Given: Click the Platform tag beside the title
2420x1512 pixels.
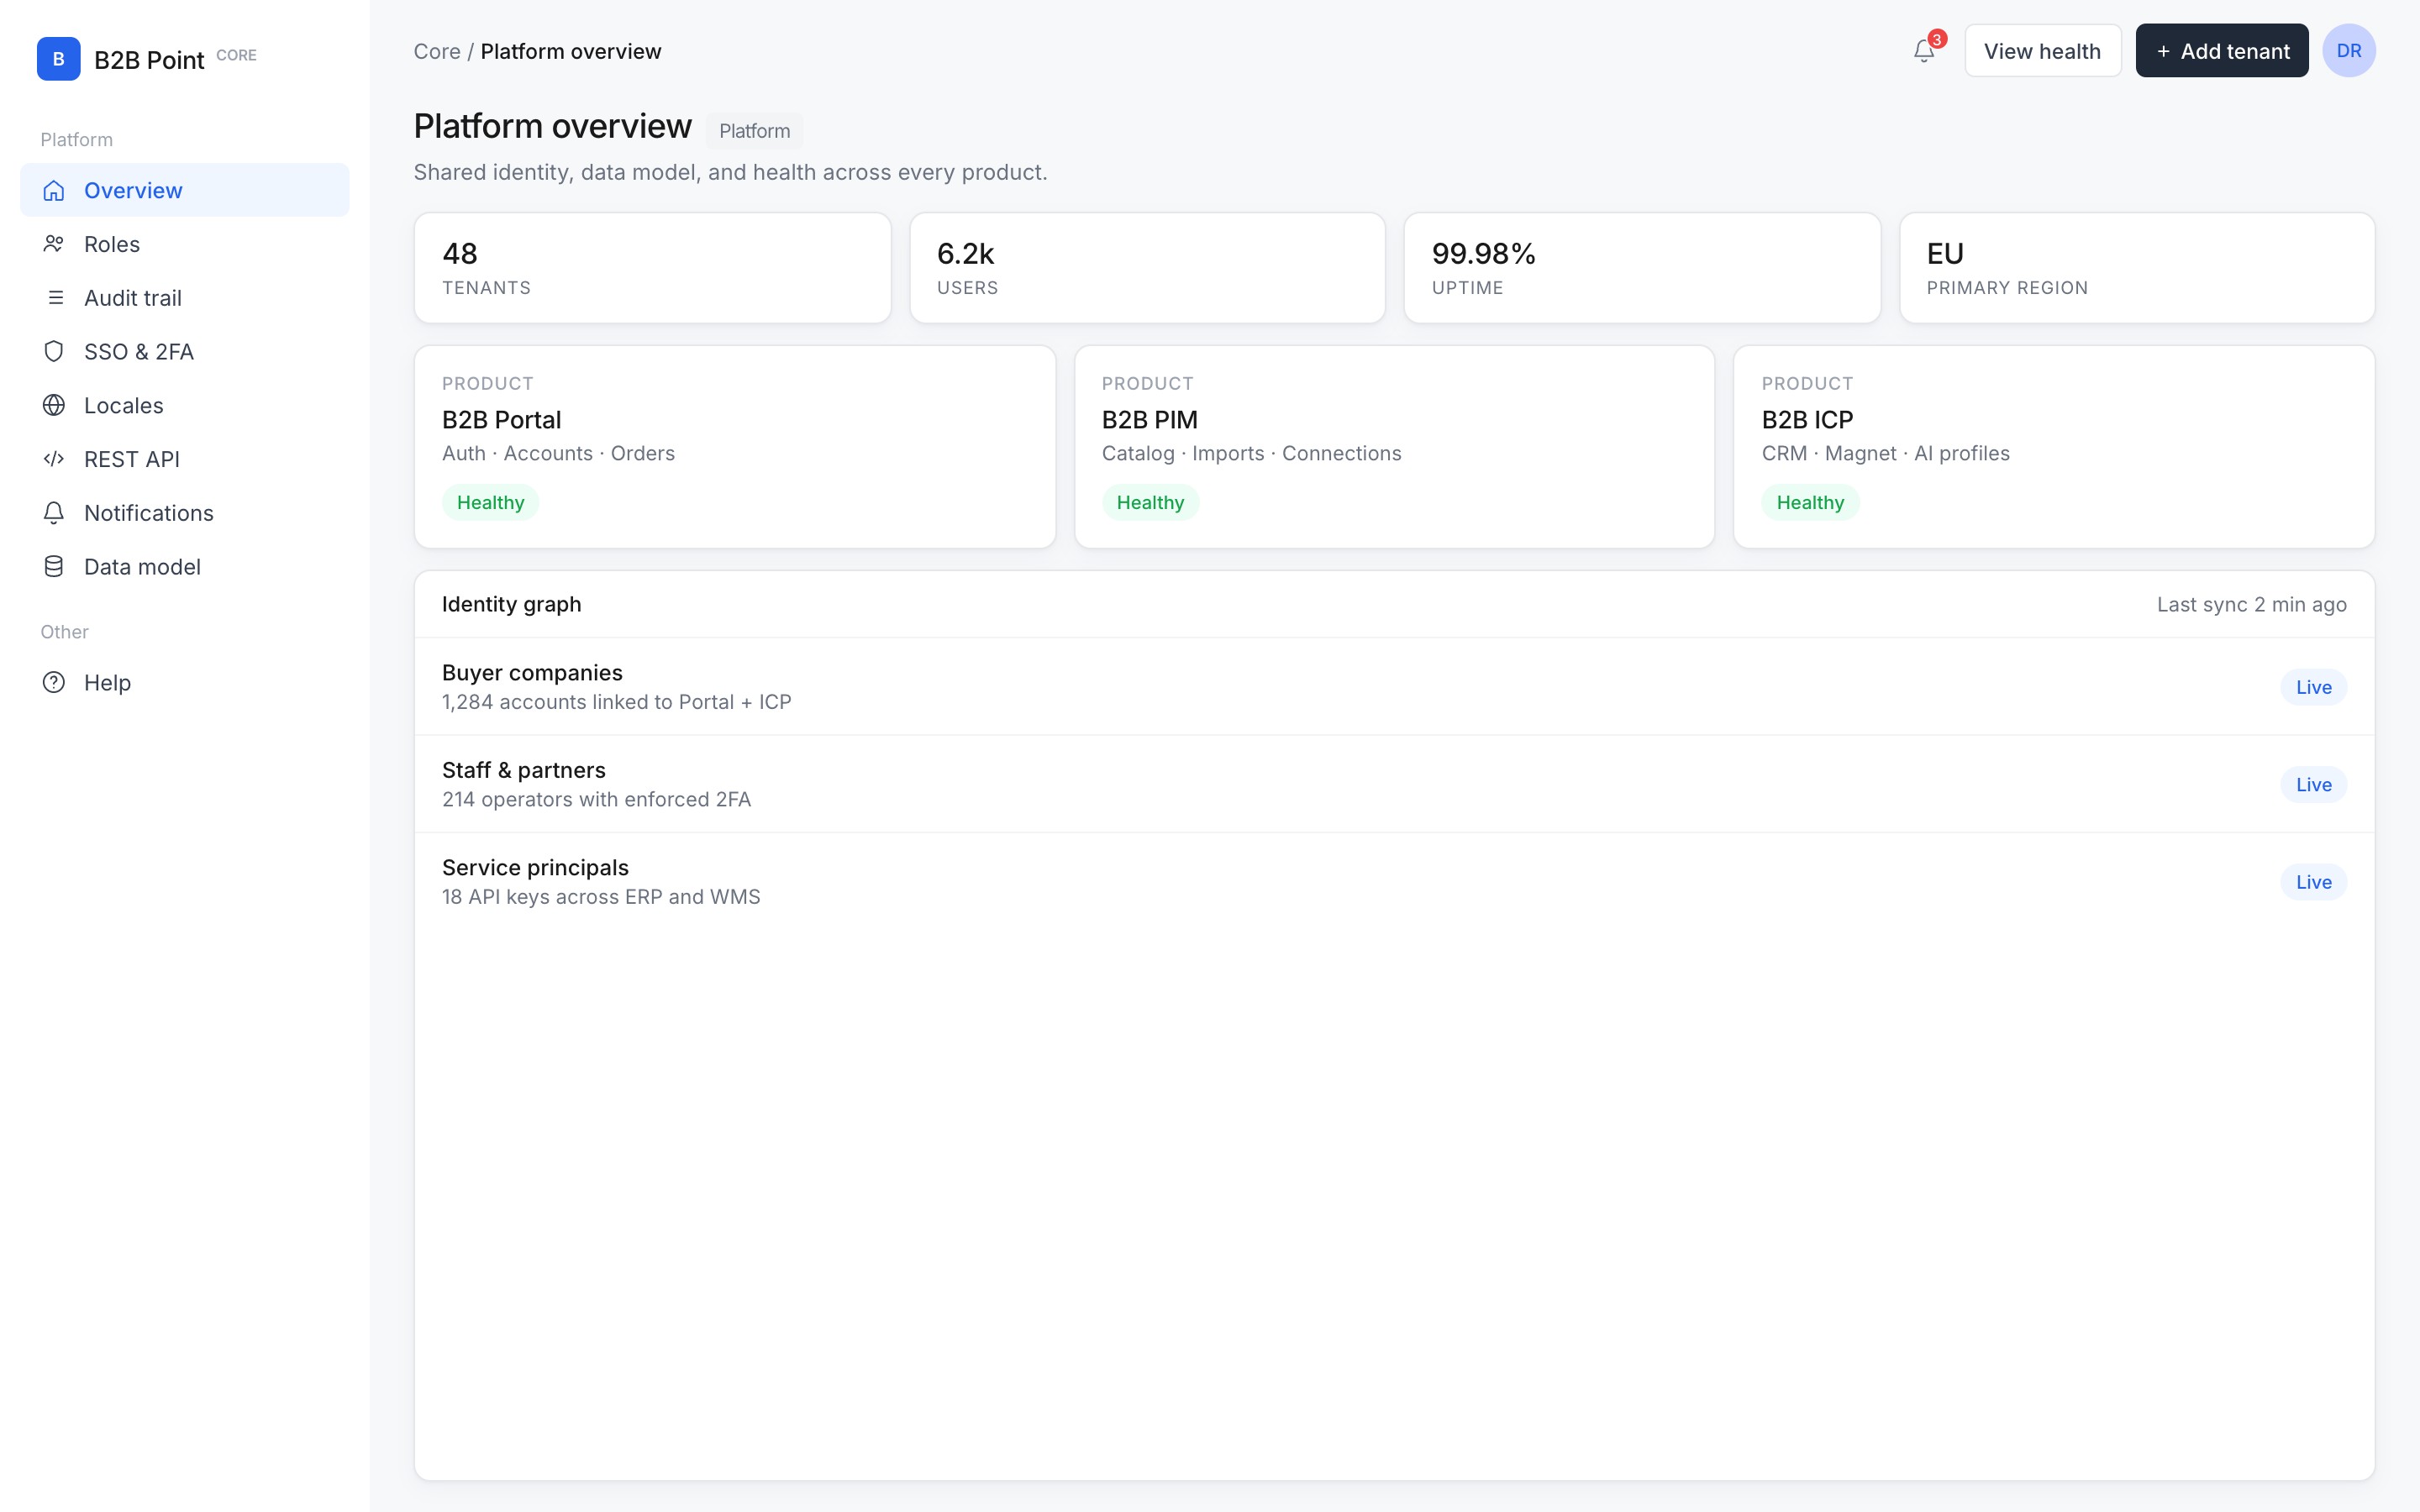Looking at the screenshot, I should [x=754, y=131].
